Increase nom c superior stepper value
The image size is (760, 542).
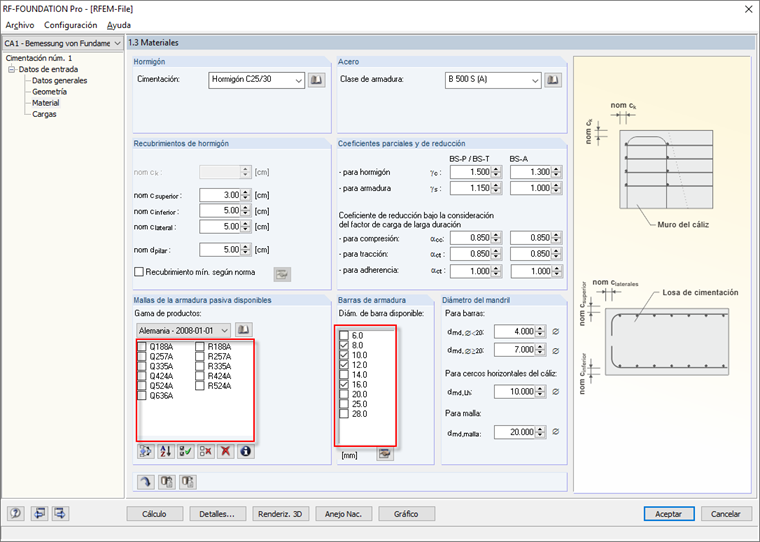point(245,192)
